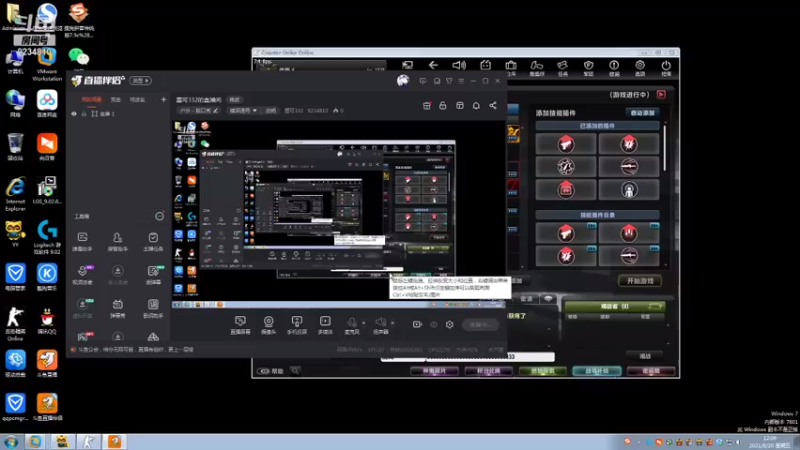
Task: Expand the toolbox circle menu button
Action: click(x=159, y=216)
